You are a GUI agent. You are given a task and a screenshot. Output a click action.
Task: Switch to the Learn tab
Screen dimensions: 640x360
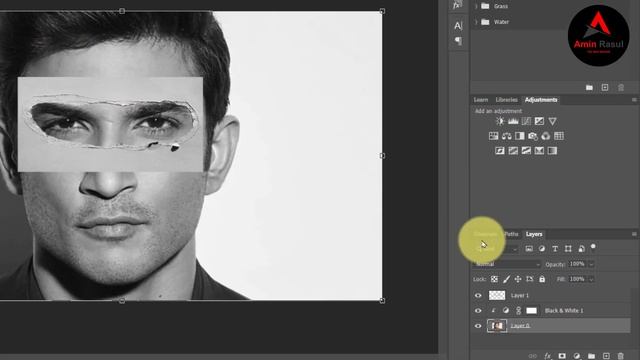click(480, 100)
